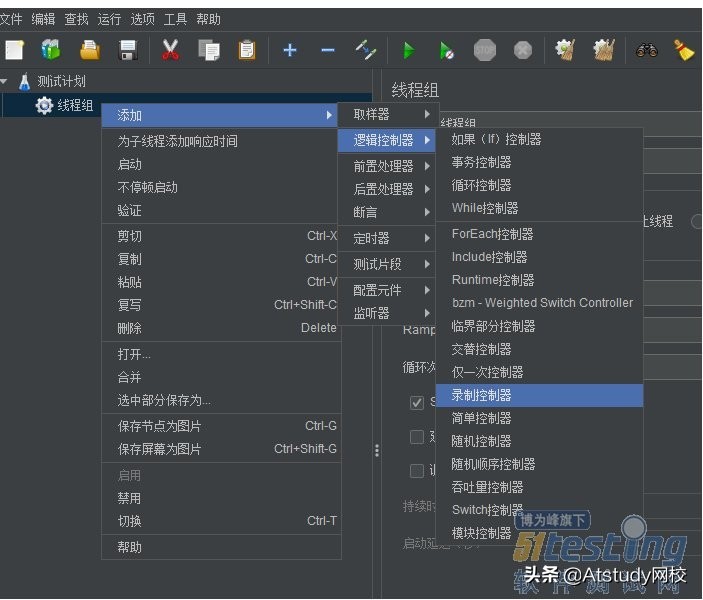
Task: Choose bzm - Weighted Switch Controller
Action: (539, 303)
